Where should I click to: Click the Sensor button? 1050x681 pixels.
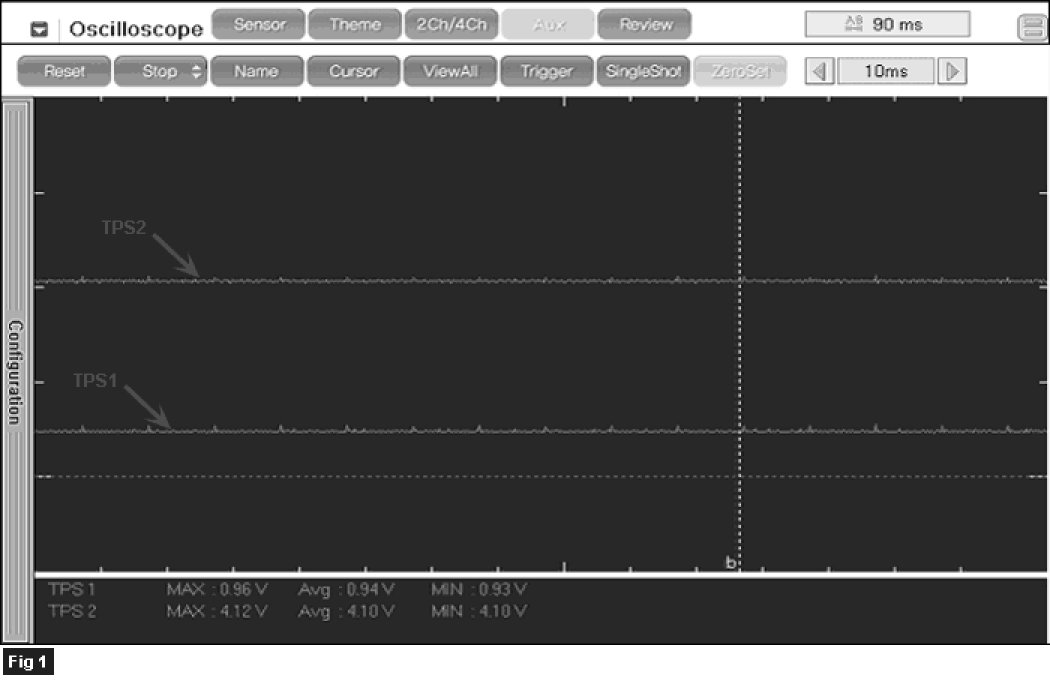point(259,25)
